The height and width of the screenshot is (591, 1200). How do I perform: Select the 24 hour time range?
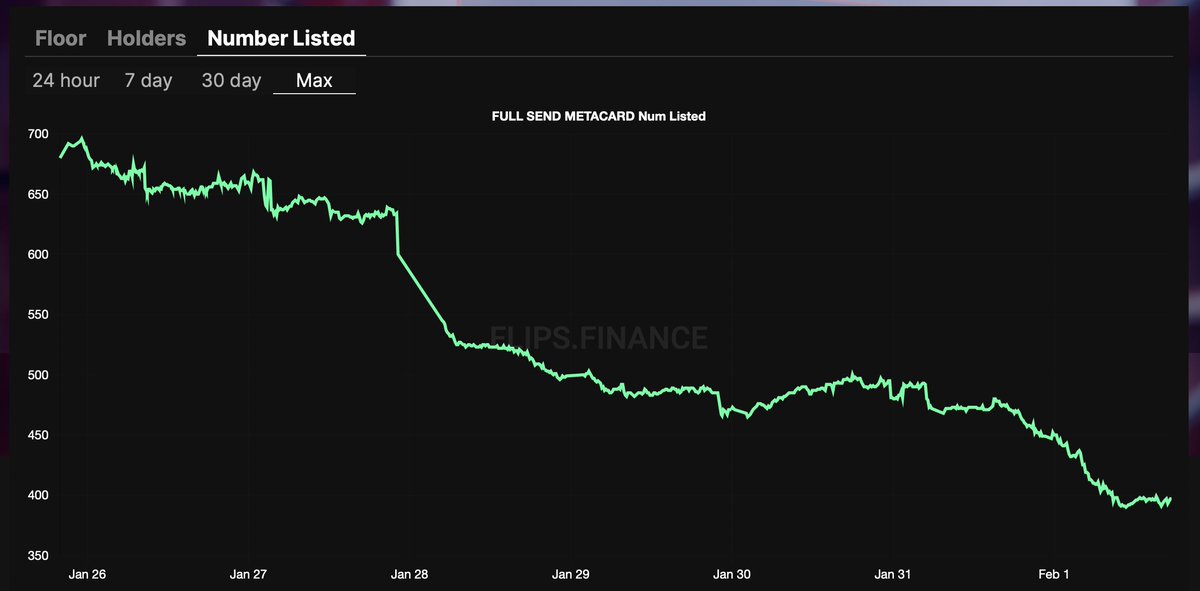tap(65, 80)
